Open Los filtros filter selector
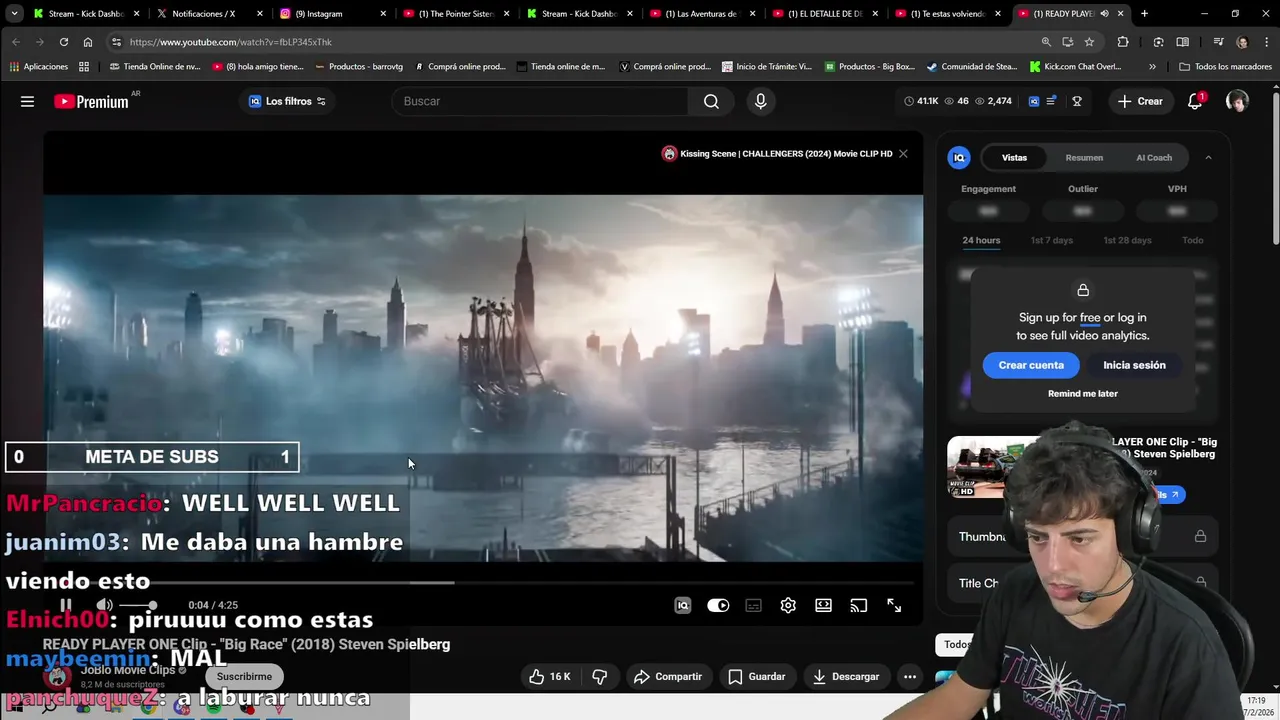 (x=287, y=101)
